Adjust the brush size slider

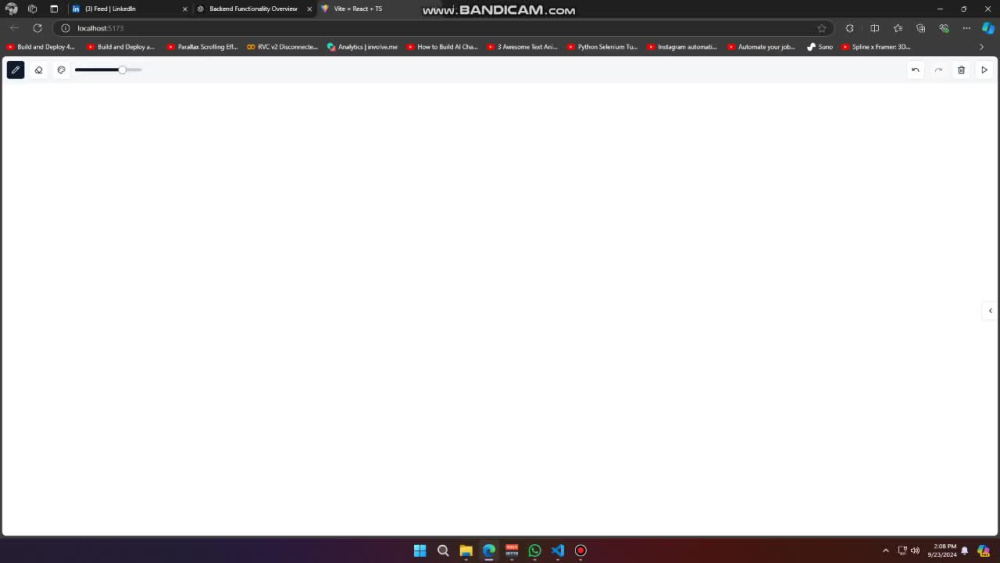tap(108, 69)
